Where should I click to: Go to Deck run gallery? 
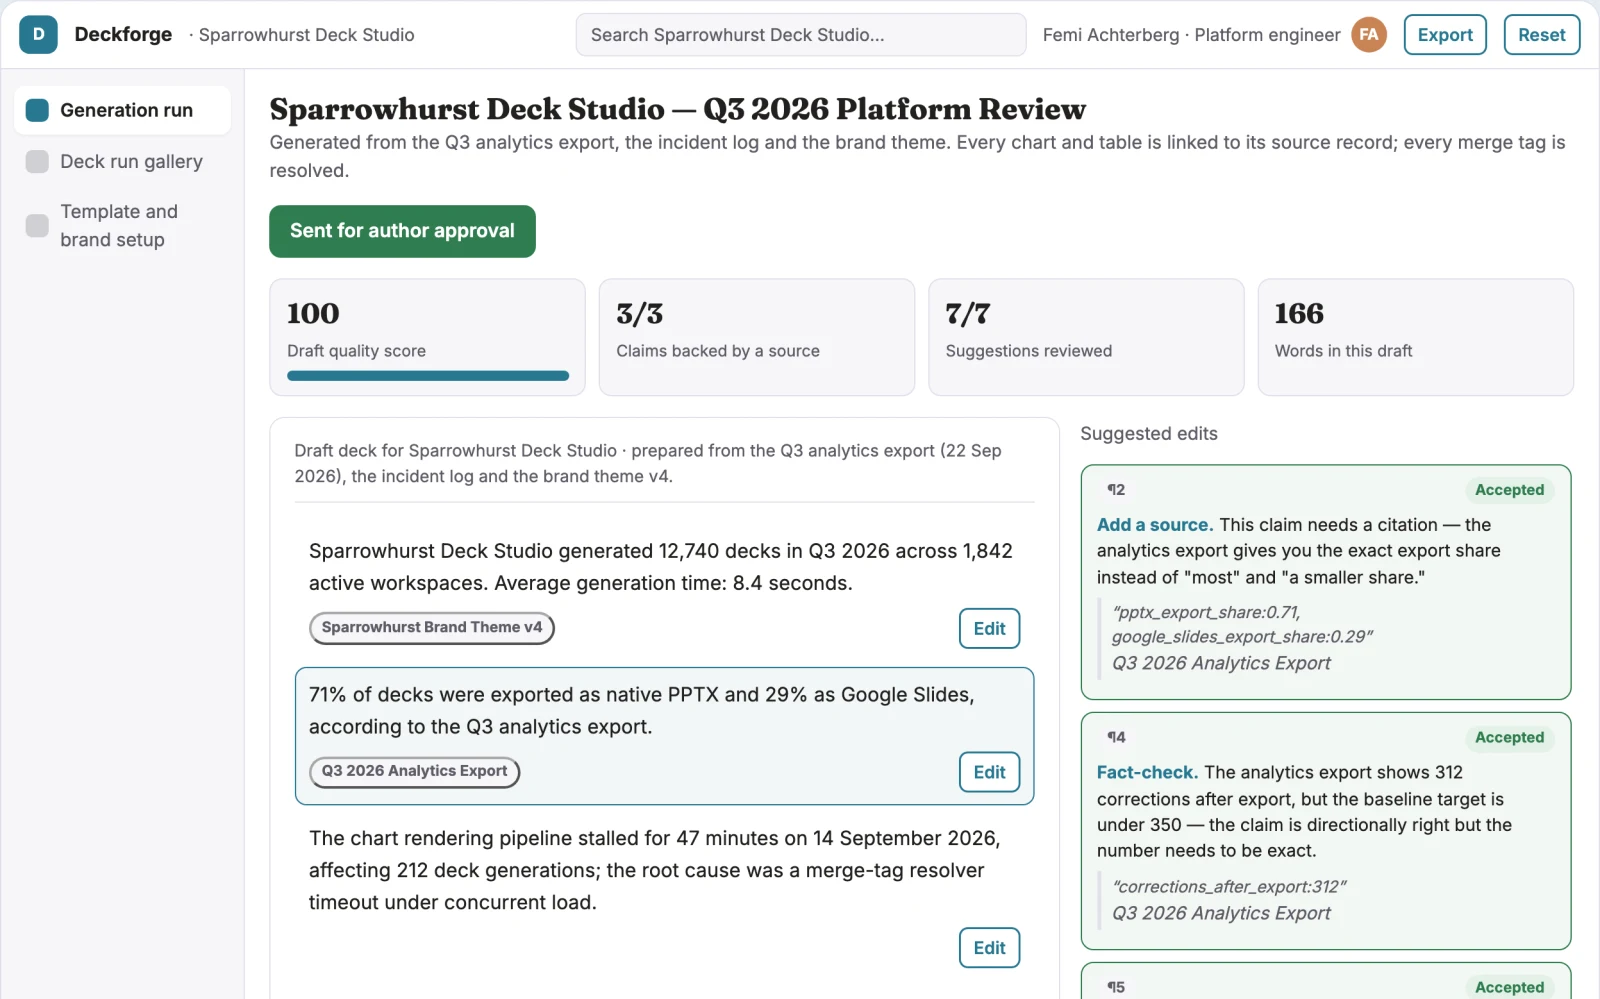122,161
